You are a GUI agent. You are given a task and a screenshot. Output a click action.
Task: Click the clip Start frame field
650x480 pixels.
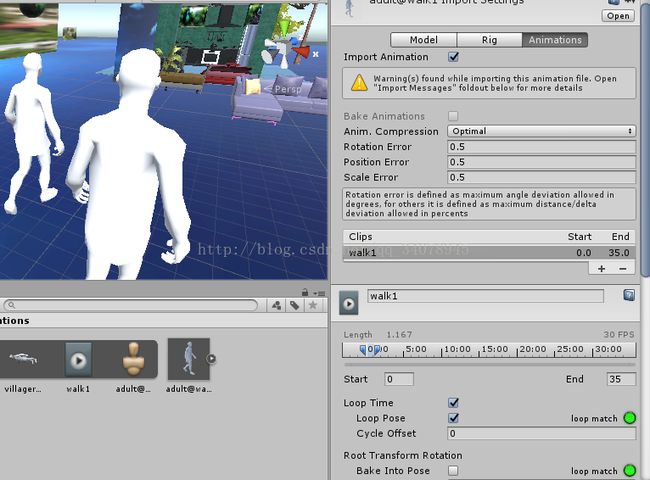pyautogui.click(x=399, y=379)
